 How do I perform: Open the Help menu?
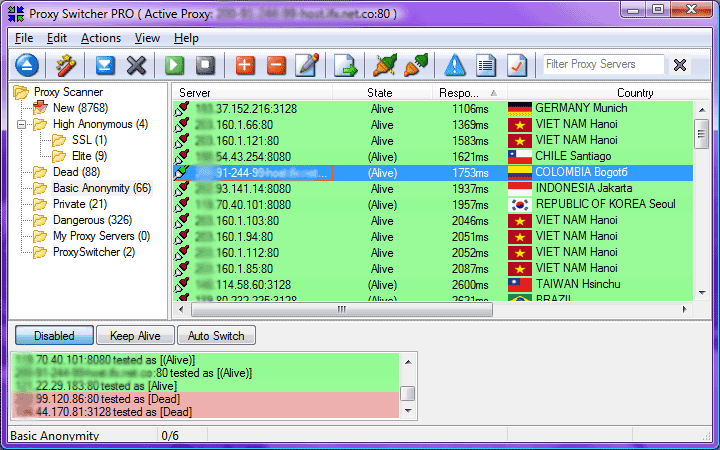[186, 38]
